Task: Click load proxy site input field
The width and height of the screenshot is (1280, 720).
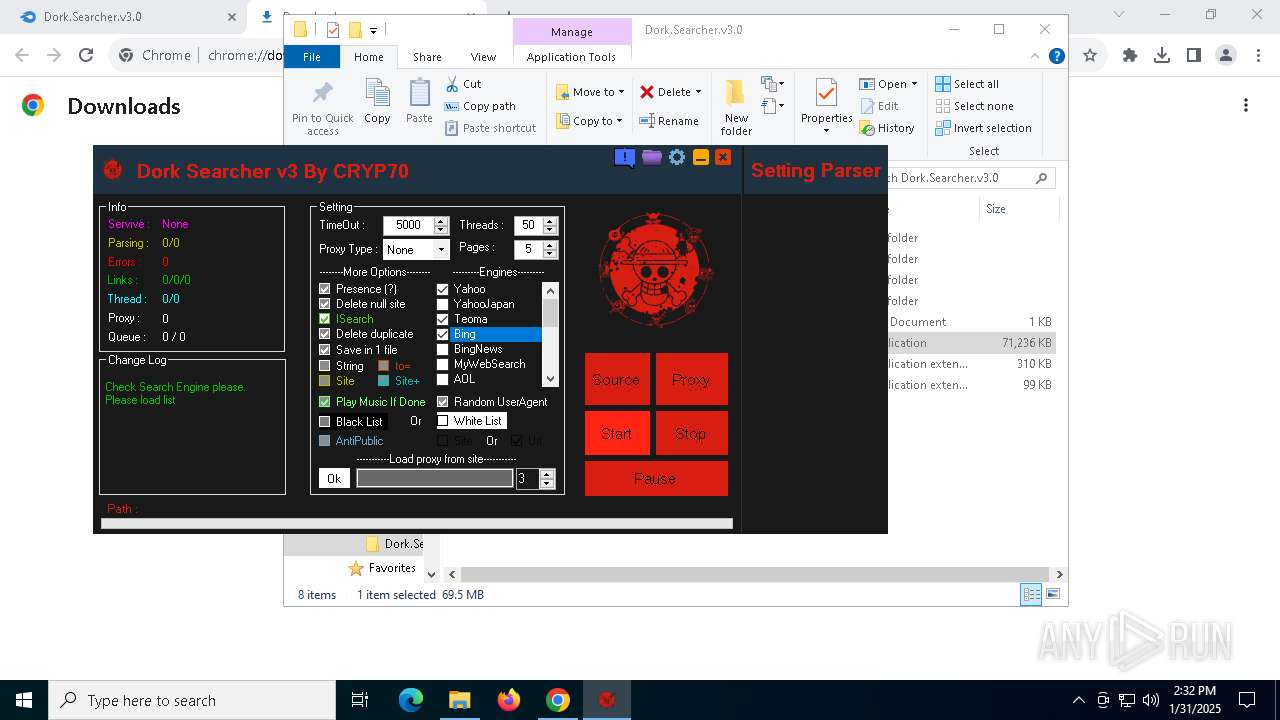Action: [435, 479]
